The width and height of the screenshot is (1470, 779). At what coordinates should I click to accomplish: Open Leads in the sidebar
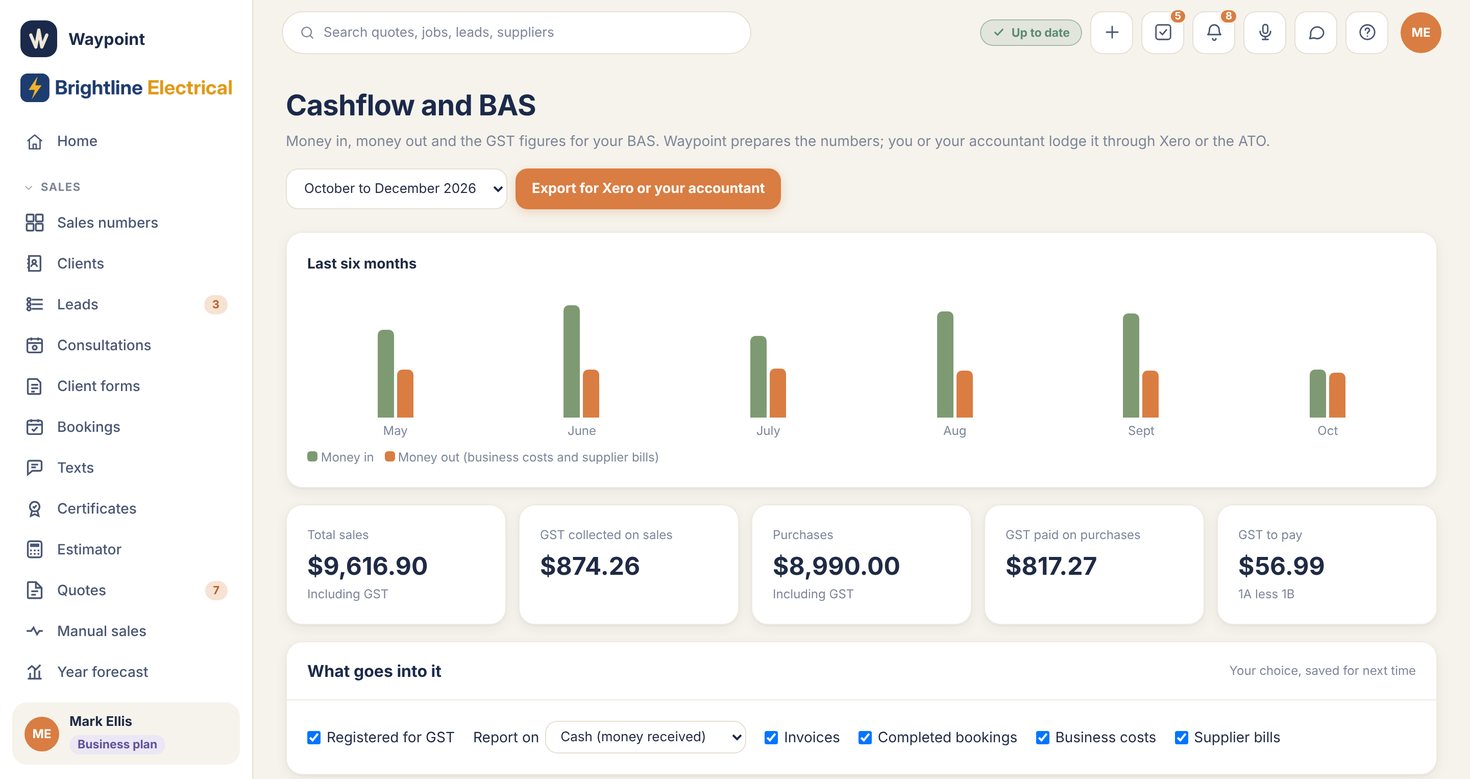tap(126, 304)
